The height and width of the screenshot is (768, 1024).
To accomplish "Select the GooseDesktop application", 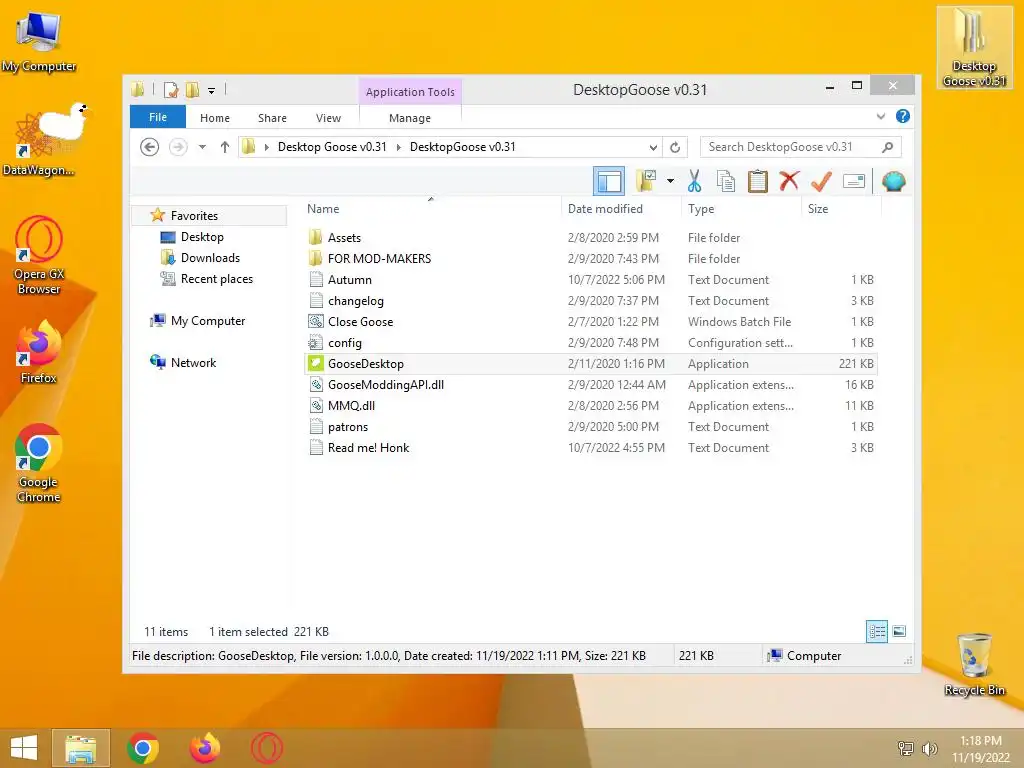I will coord(590,364).
